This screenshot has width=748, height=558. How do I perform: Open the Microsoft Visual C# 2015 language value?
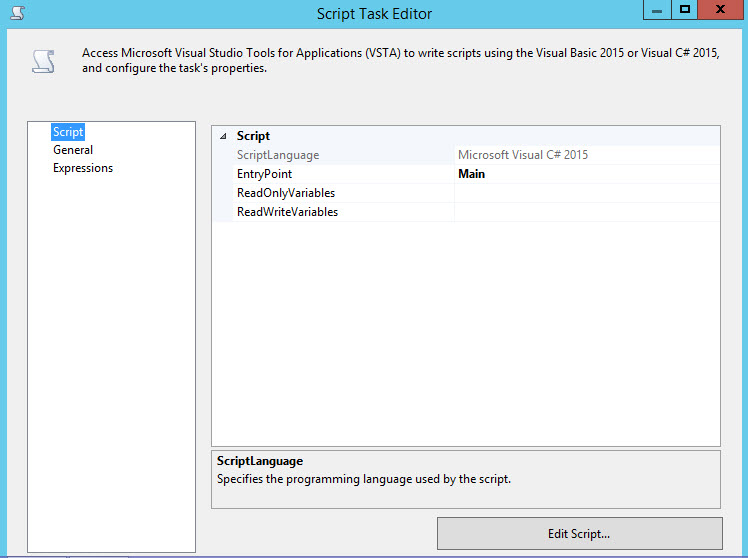[x=587, y=155]
